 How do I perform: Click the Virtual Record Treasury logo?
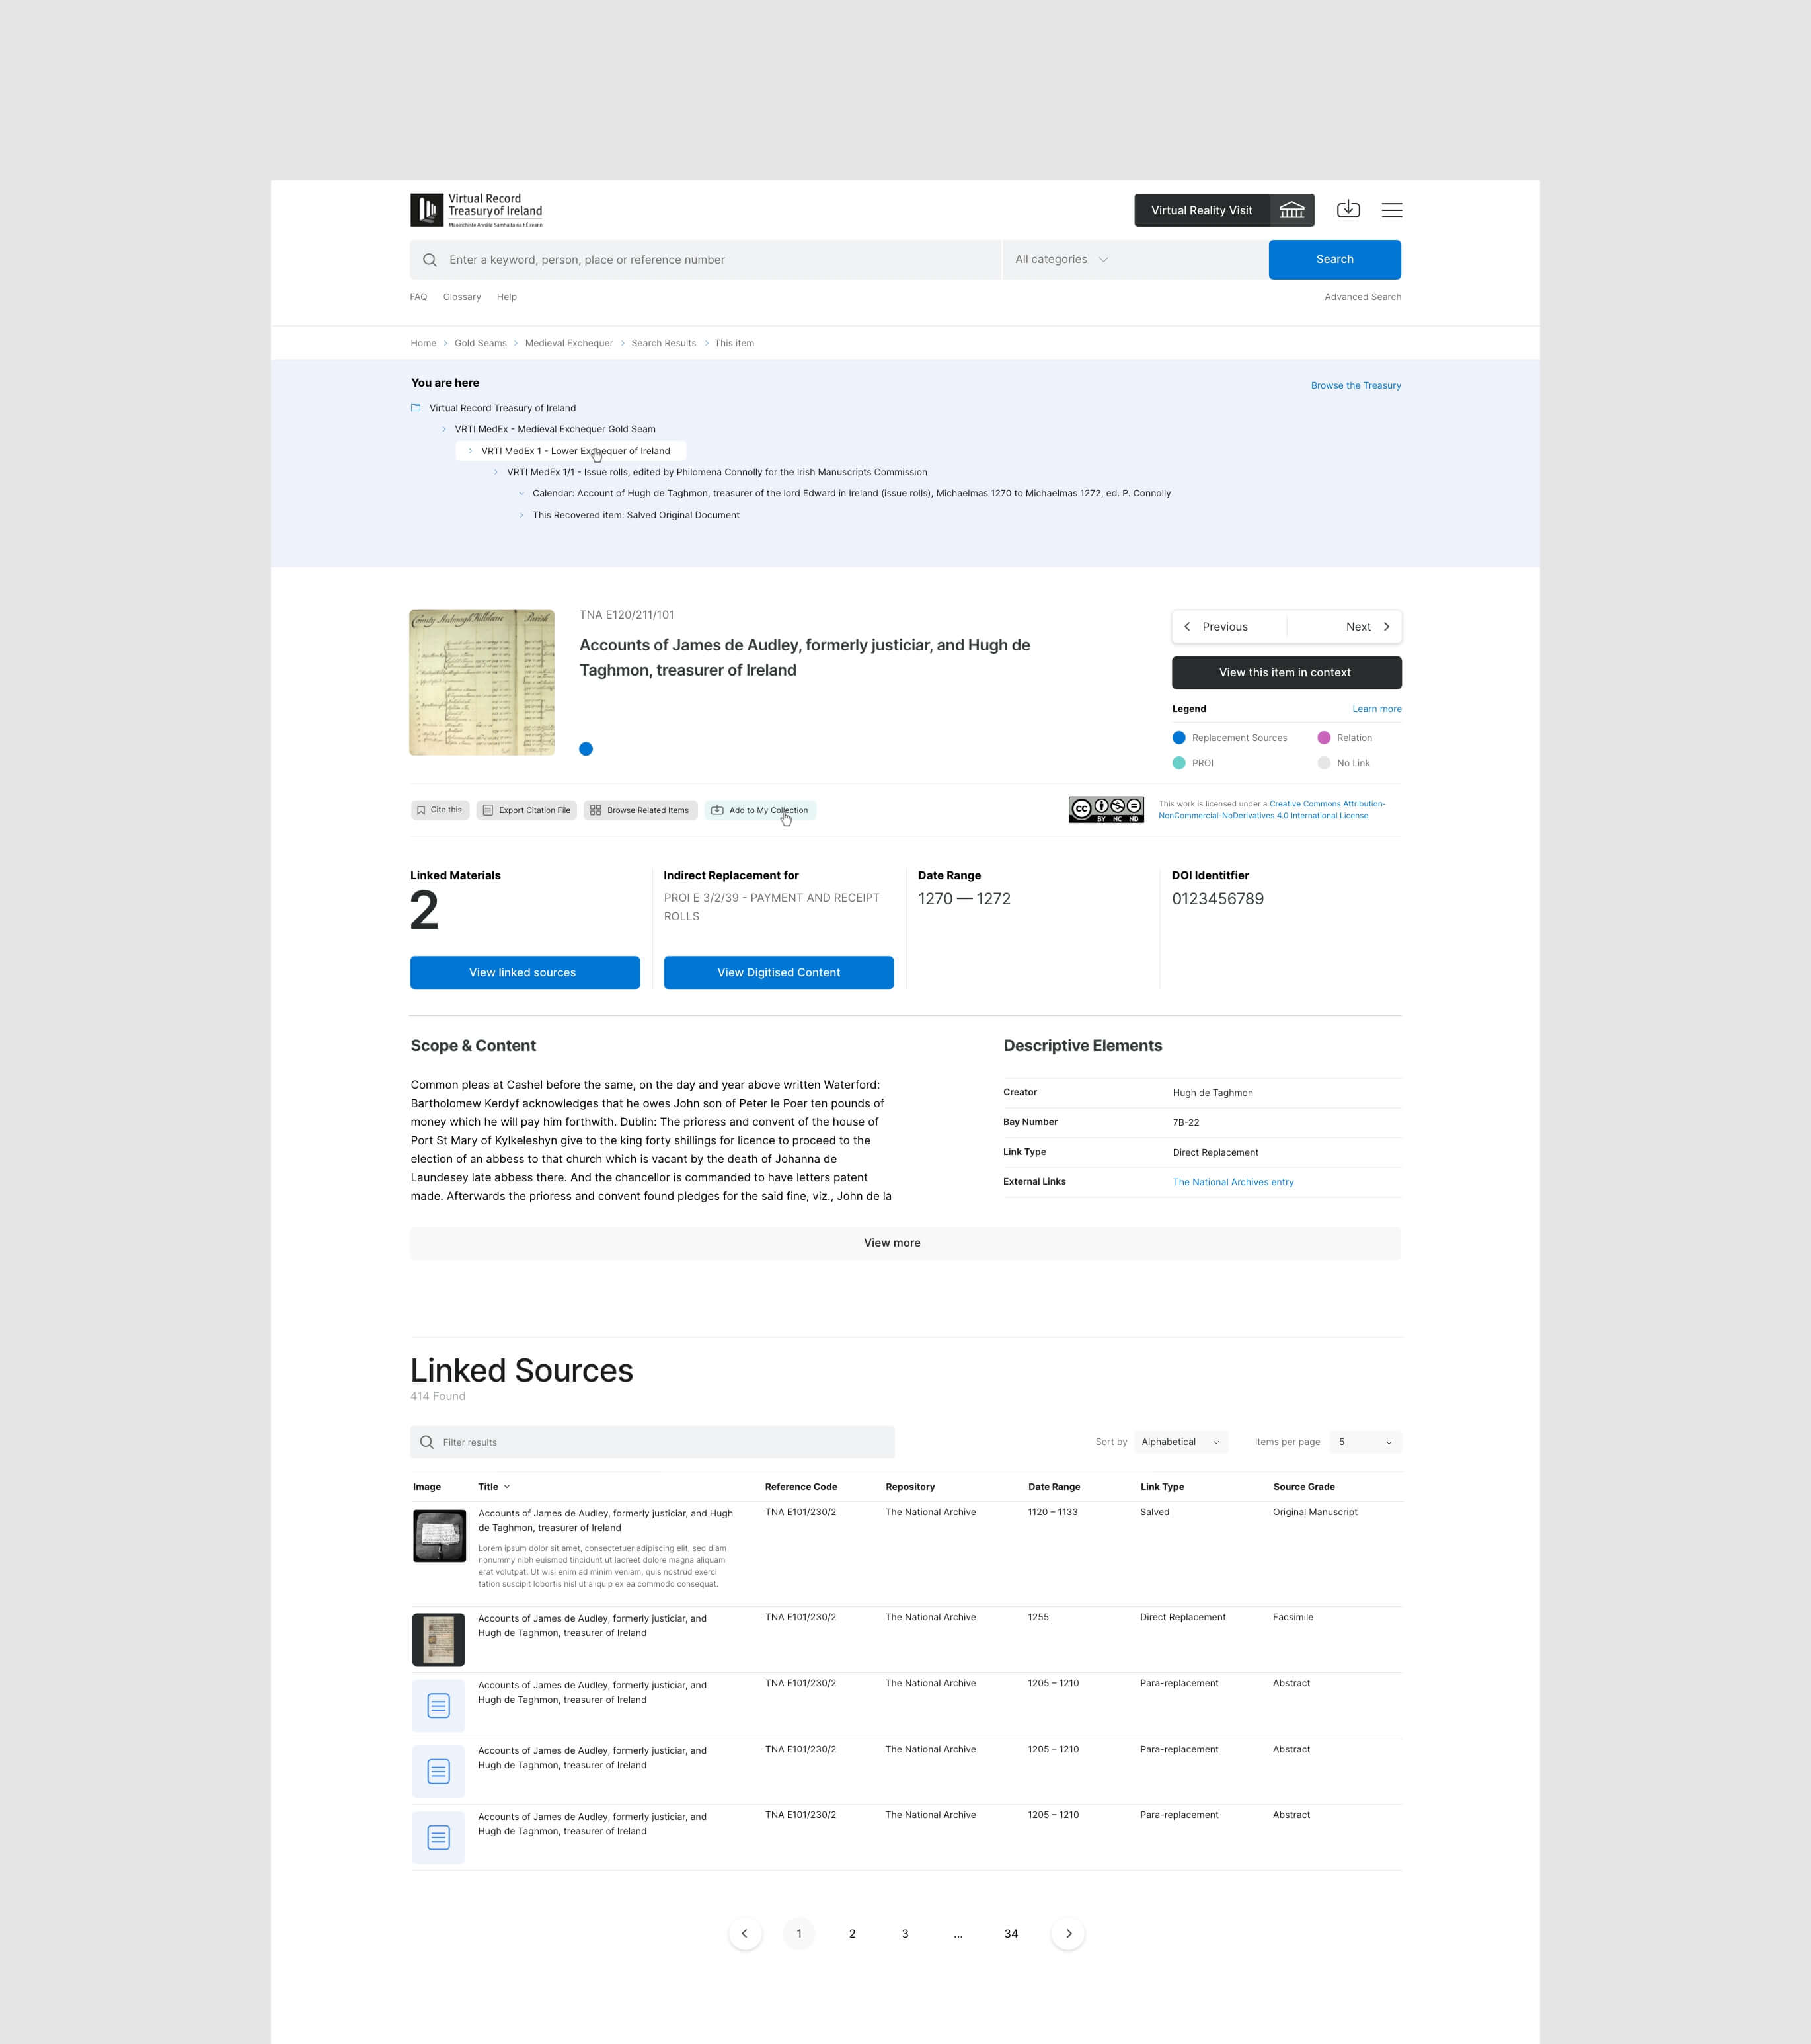pyautogui.click(x=477, y=210)
